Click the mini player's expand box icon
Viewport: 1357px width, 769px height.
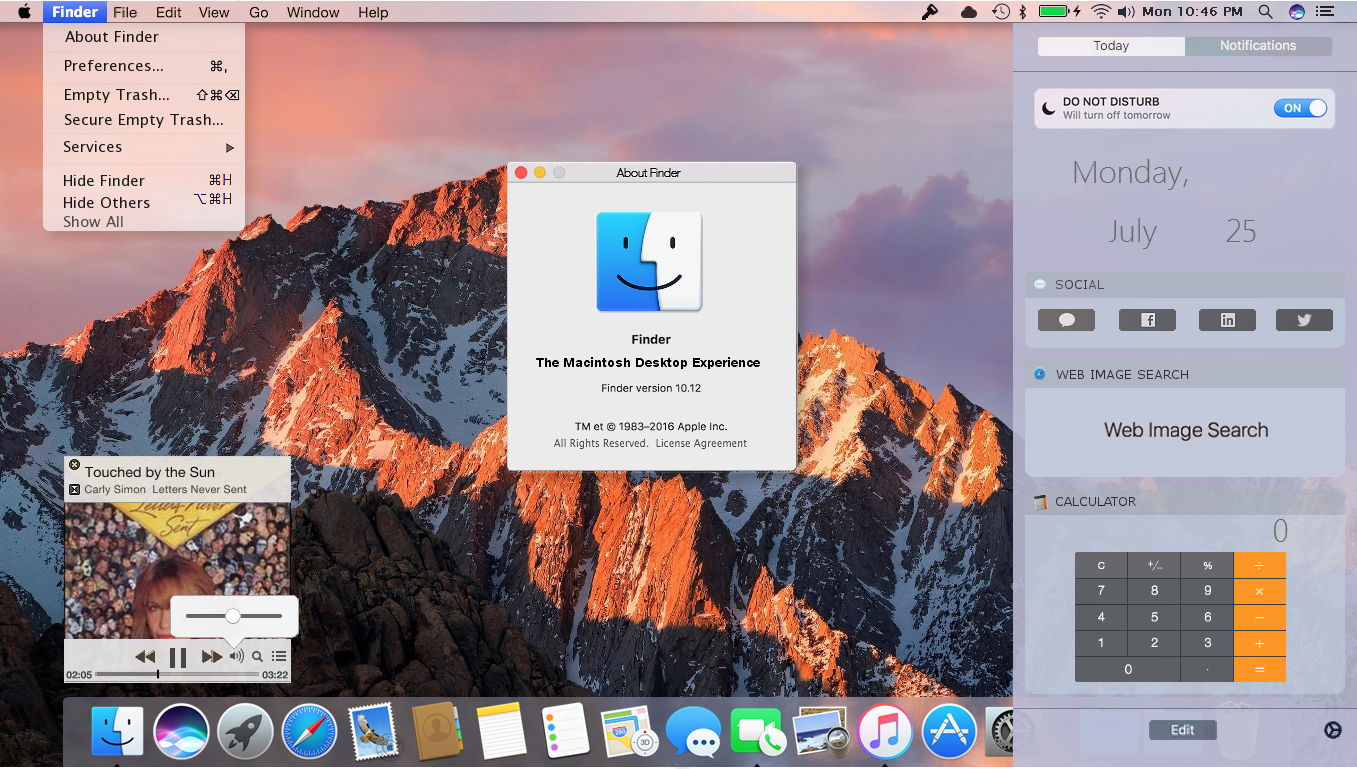point(74,489)
